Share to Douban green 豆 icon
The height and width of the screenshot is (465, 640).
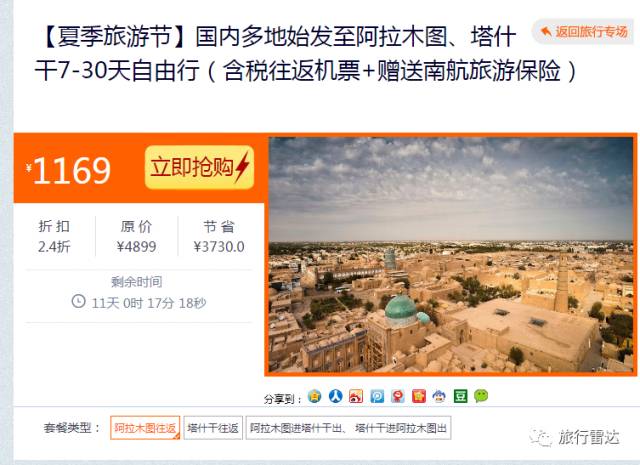[460, 396]
